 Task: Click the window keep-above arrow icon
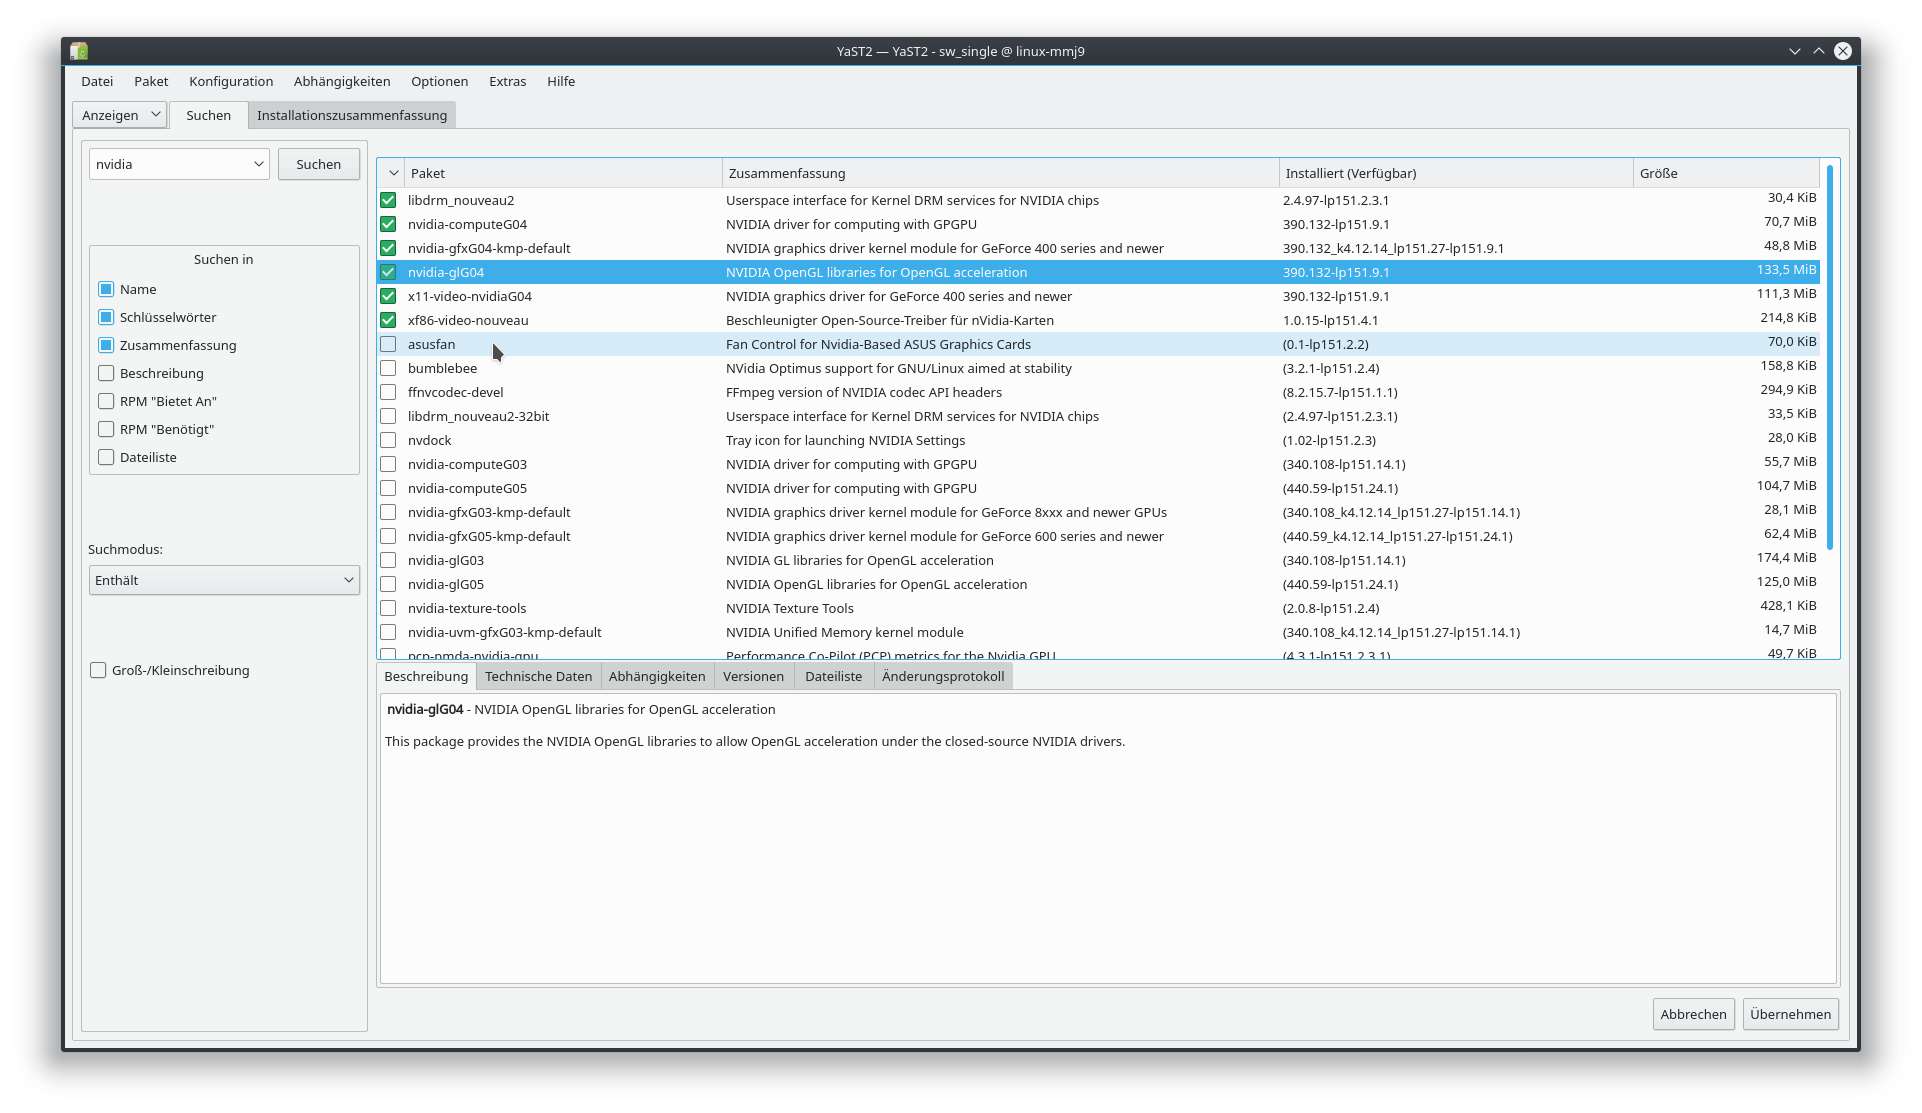(x=1818, y=51)
